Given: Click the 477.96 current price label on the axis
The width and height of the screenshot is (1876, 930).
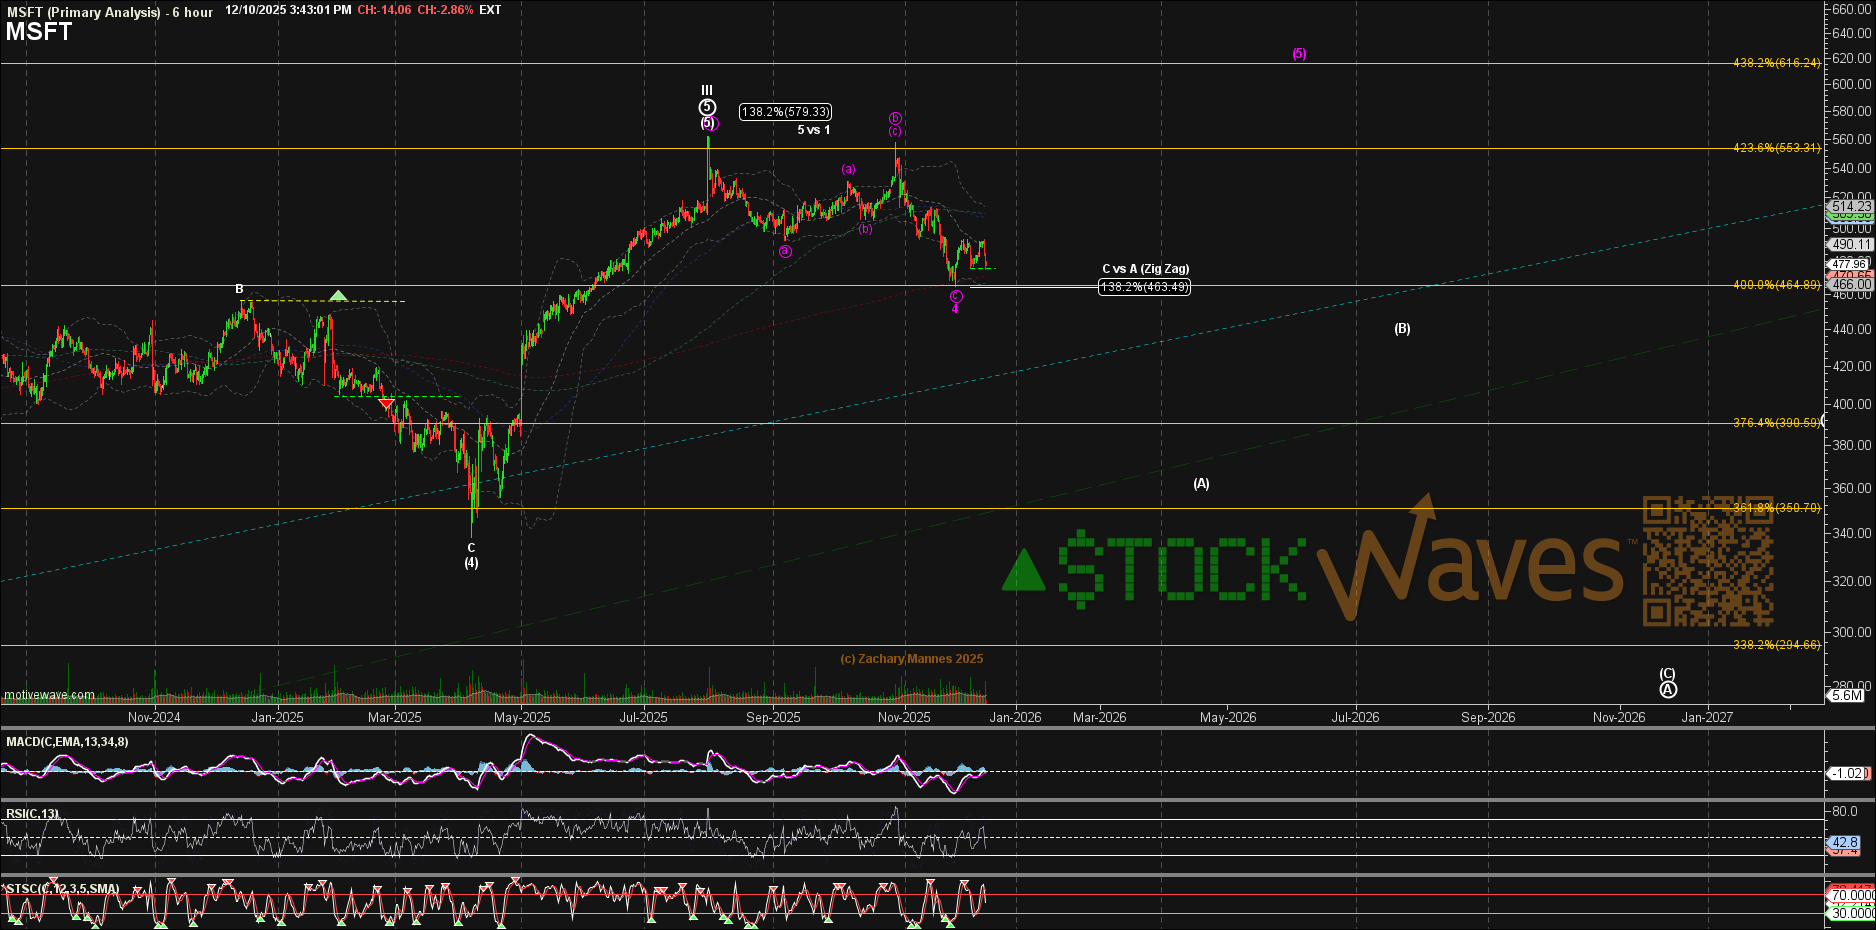Looking at the screenshot, I should click(x=1848, y=264).
